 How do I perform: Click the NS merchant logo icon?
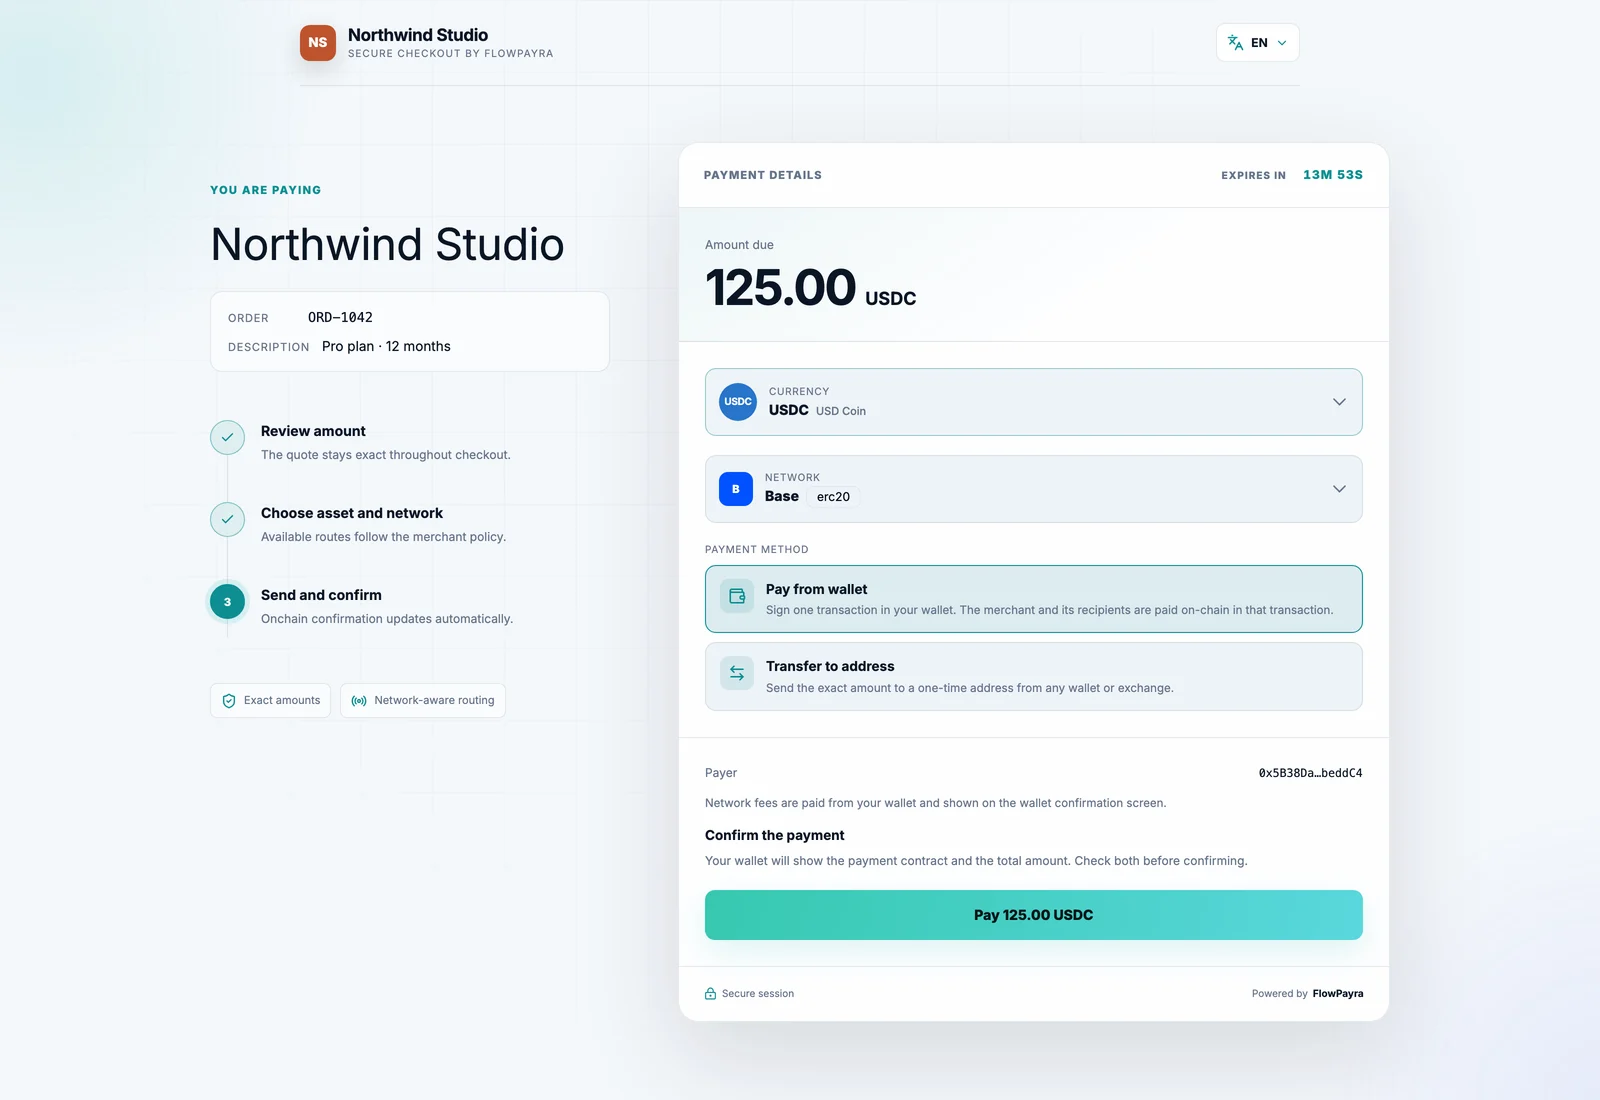[x=318, y=43]
